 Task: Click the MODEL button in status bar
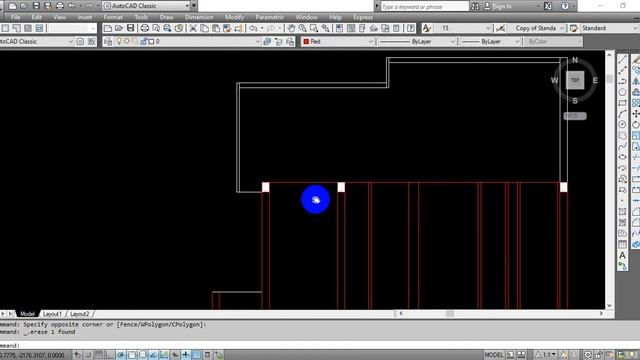[x=493, y=355]
